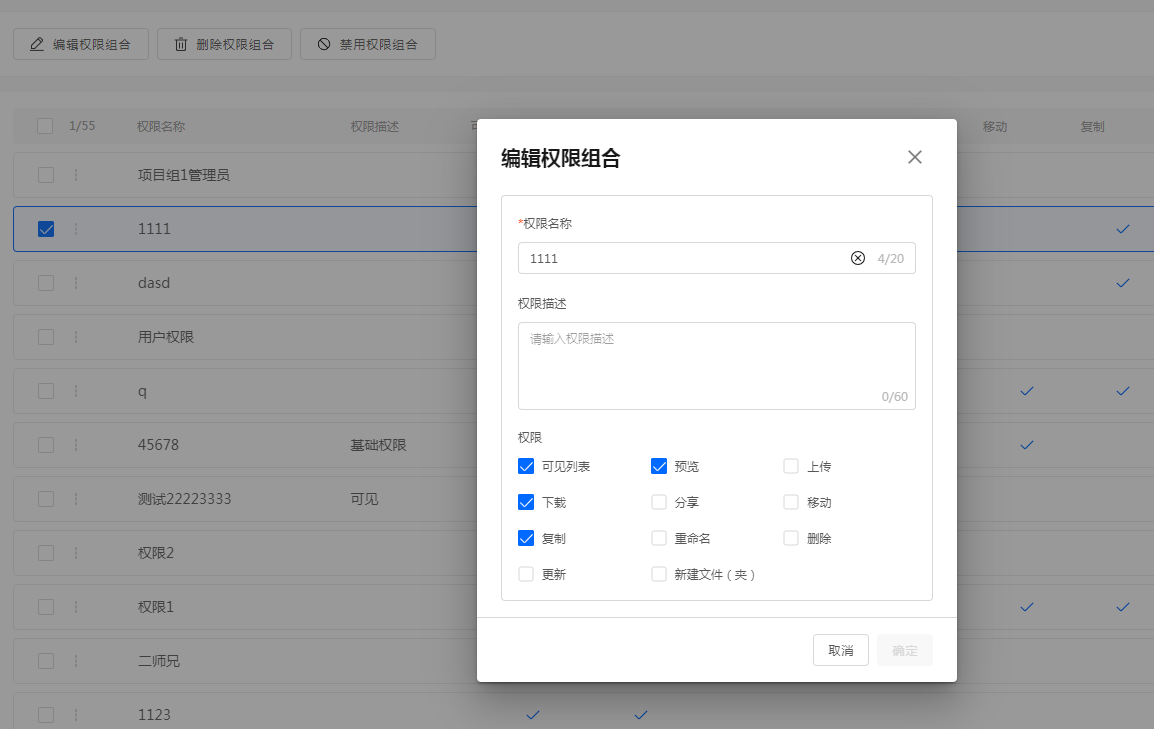The width and height of the screenshot is (1154, 729).
Task: Enable the 新建文件（夹）permission checkbox
Action: 659,575
